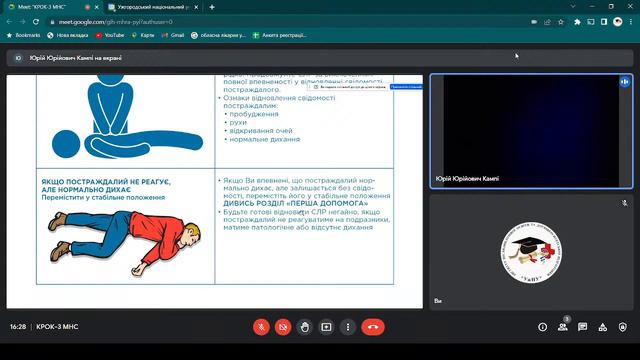Close the Ужгородський національний tab
The width and height of the screenshot is (640, 360).
point(196,7)
